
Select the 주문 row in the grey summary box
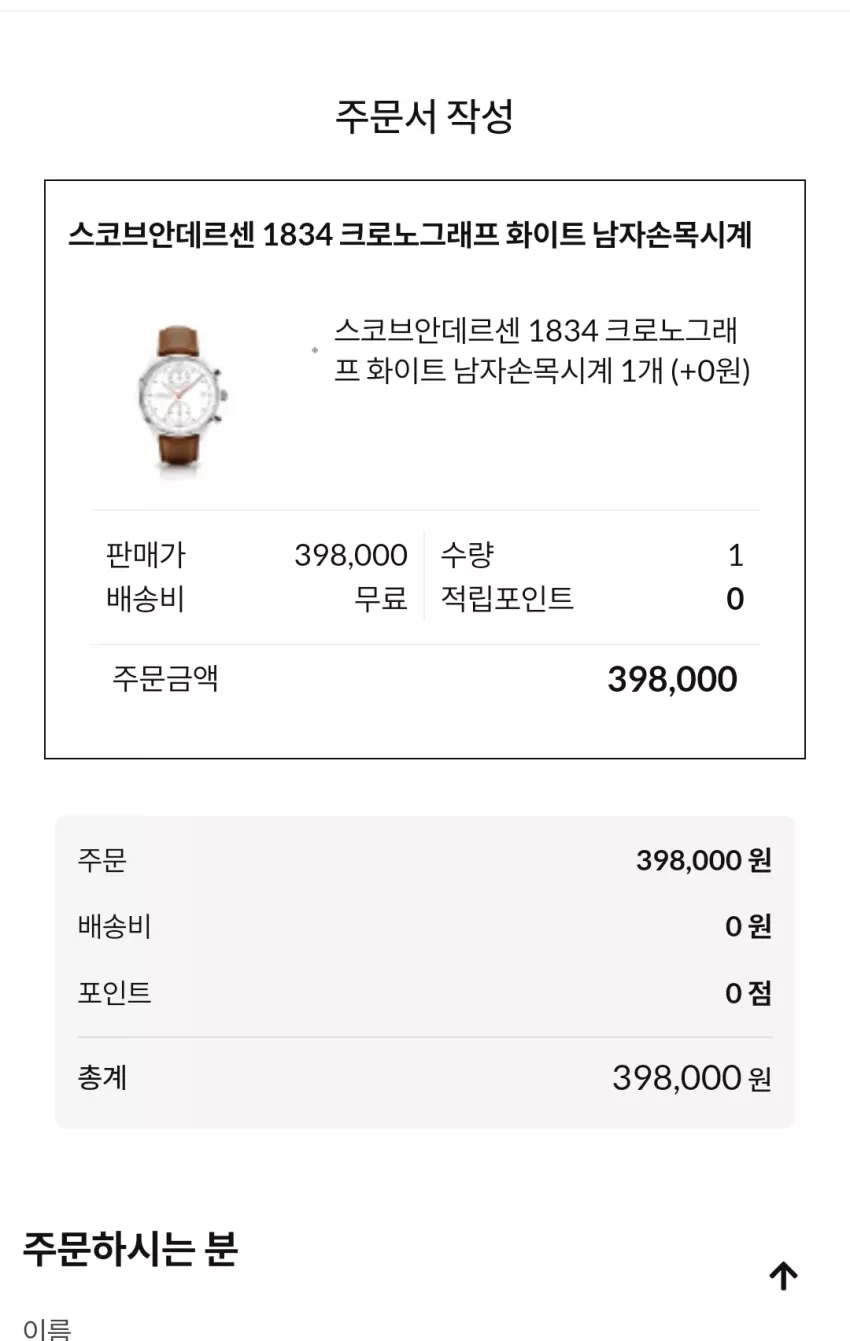point(424,860)
